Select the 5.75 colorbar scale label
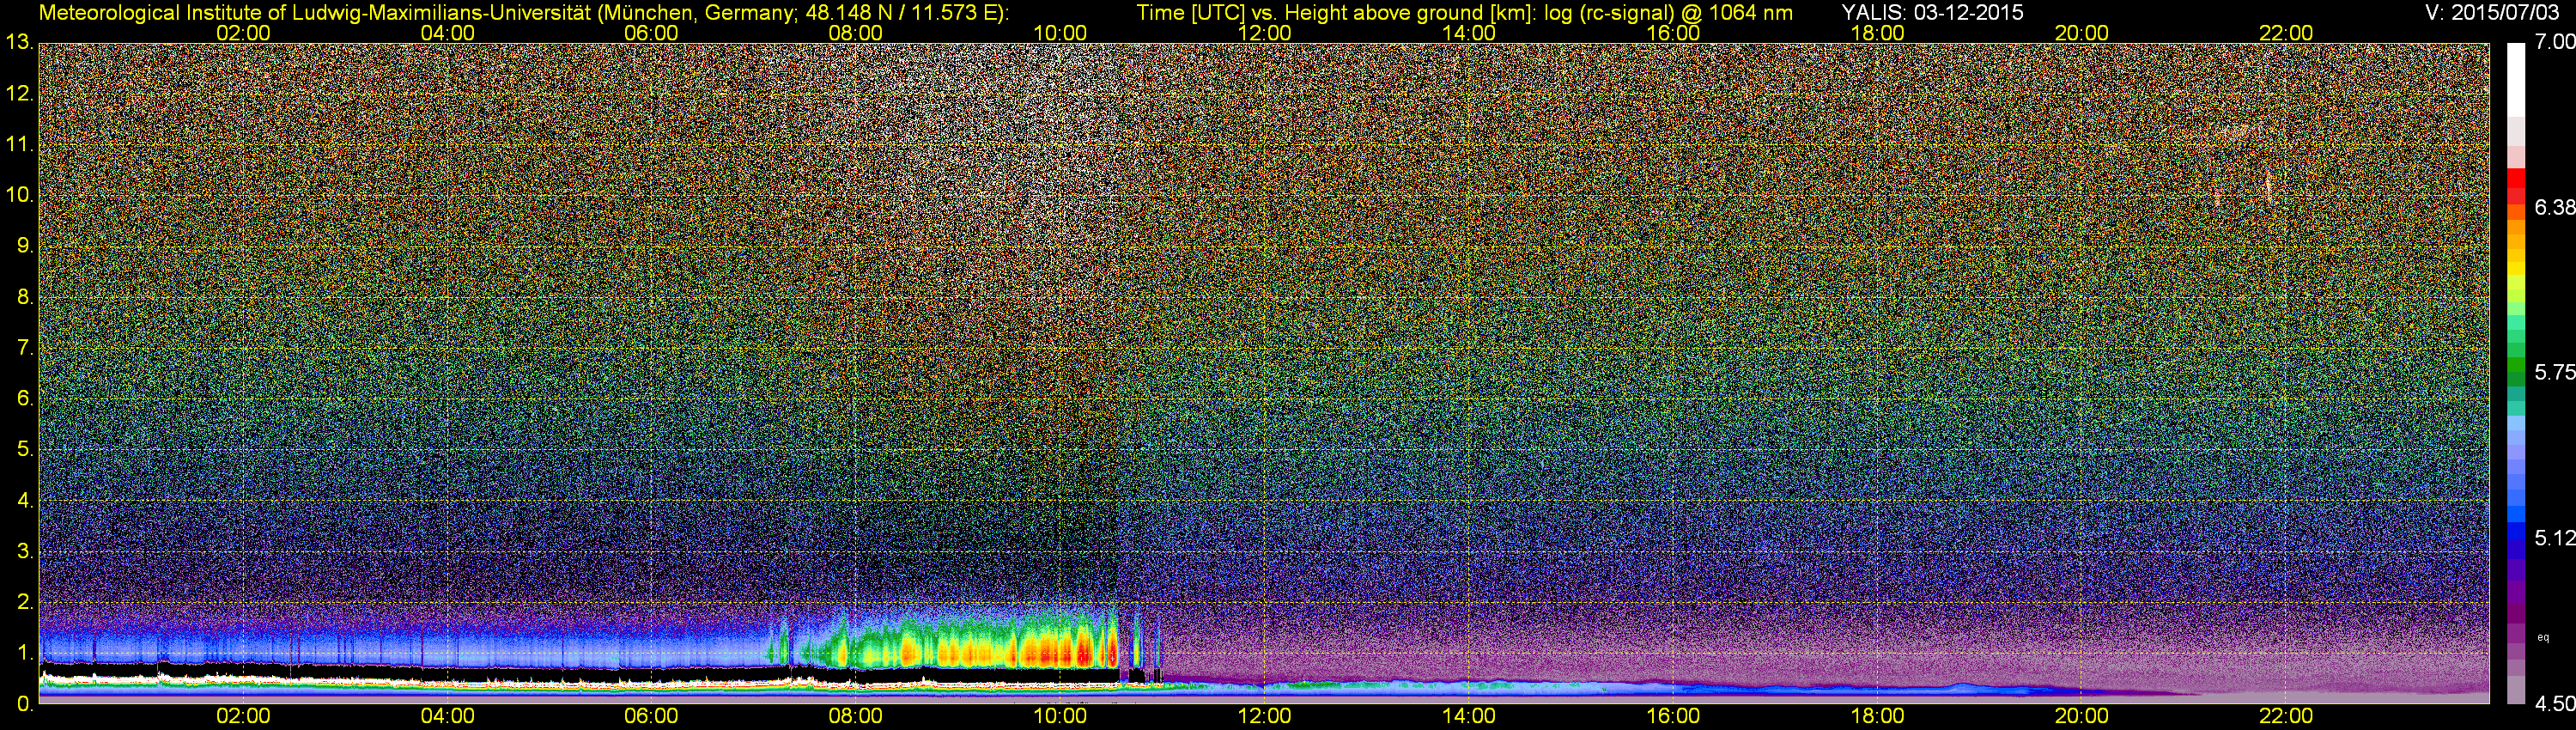2576x730 pixels. 2554,372
